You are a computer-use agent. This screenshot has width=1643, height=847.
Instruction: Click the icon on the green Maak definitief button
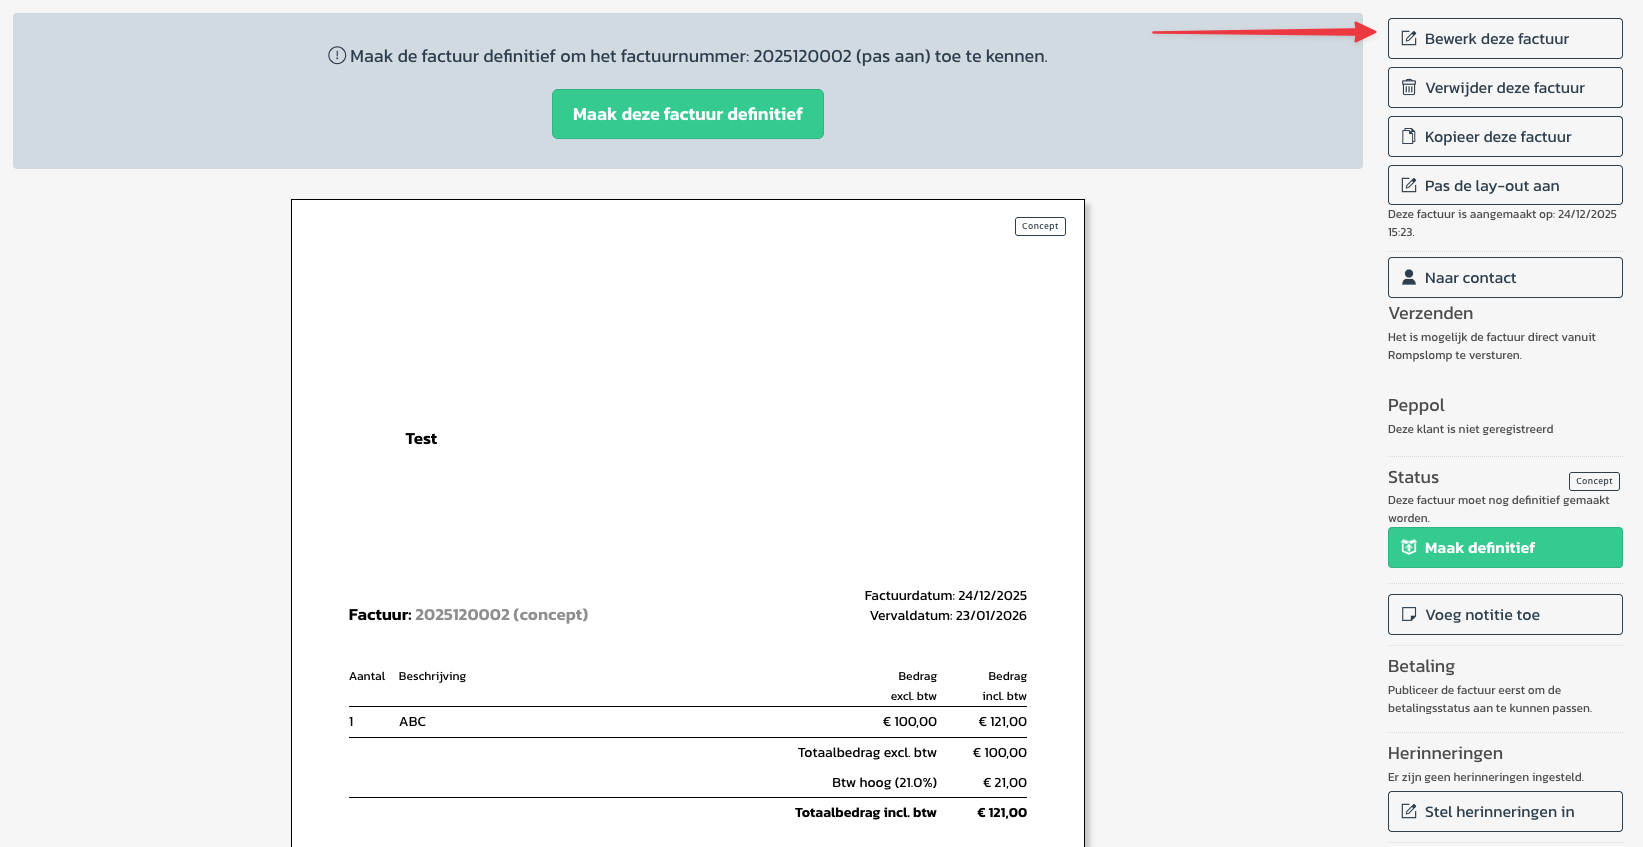pos(1409,548)
